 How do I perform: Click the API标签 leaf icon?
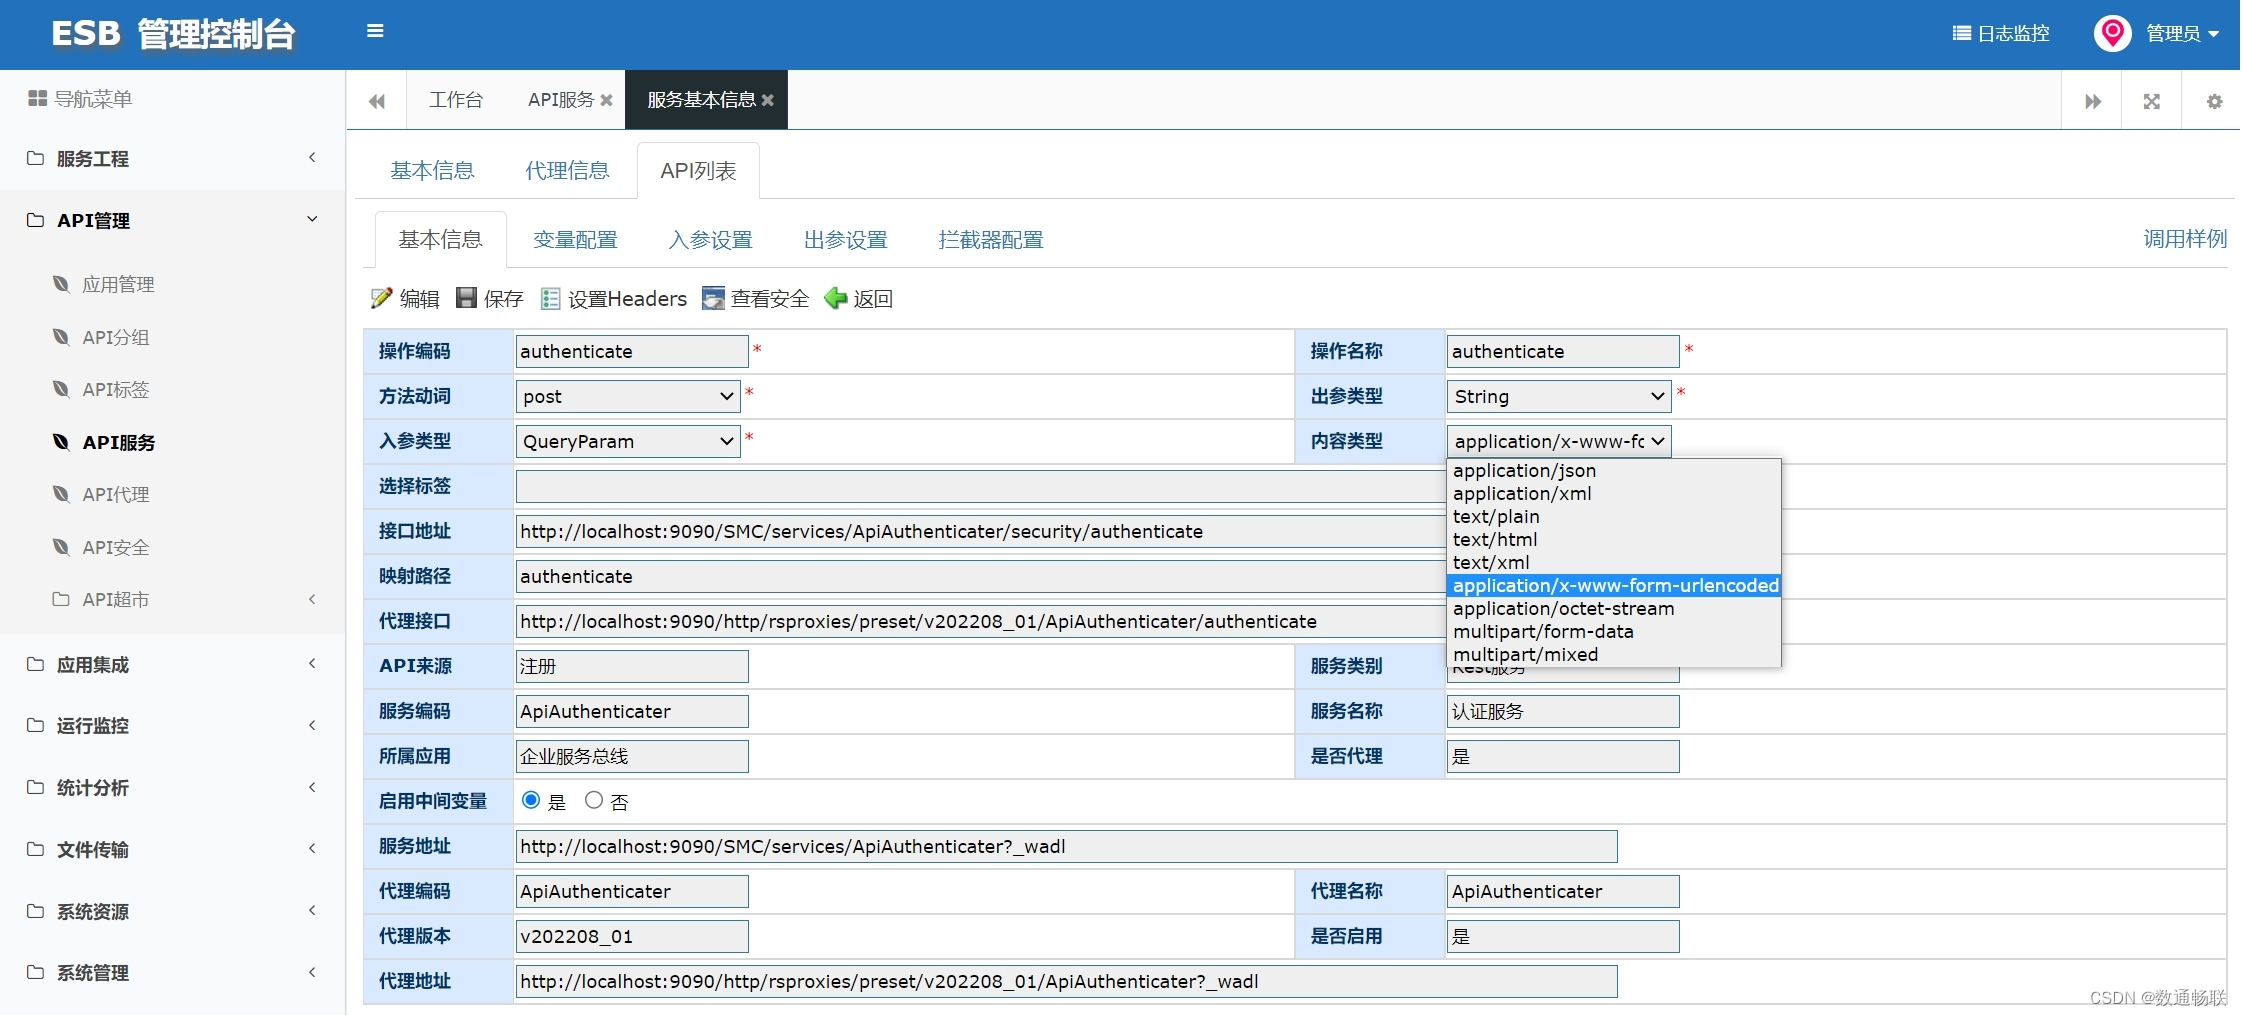pyautogui.click(x=61, y=389)
